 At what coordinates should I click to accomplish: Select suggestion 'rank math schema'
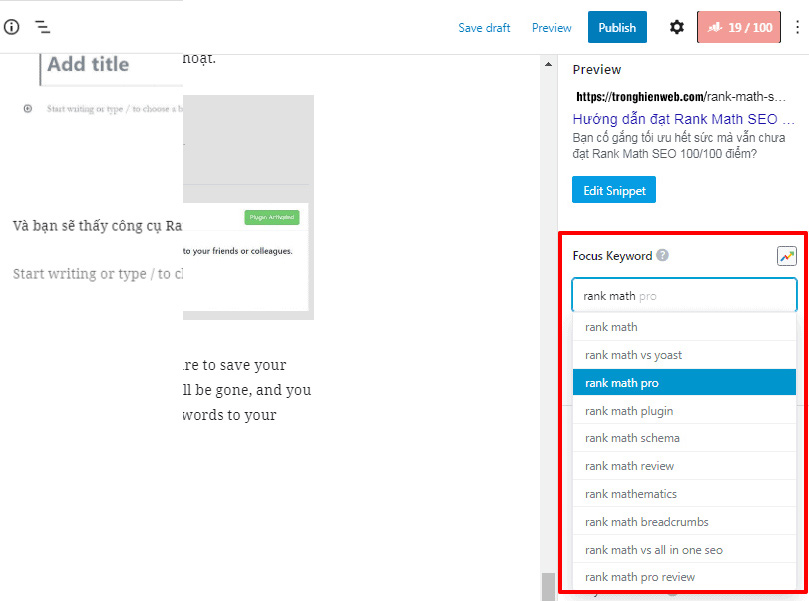click(x=684, y=438)
